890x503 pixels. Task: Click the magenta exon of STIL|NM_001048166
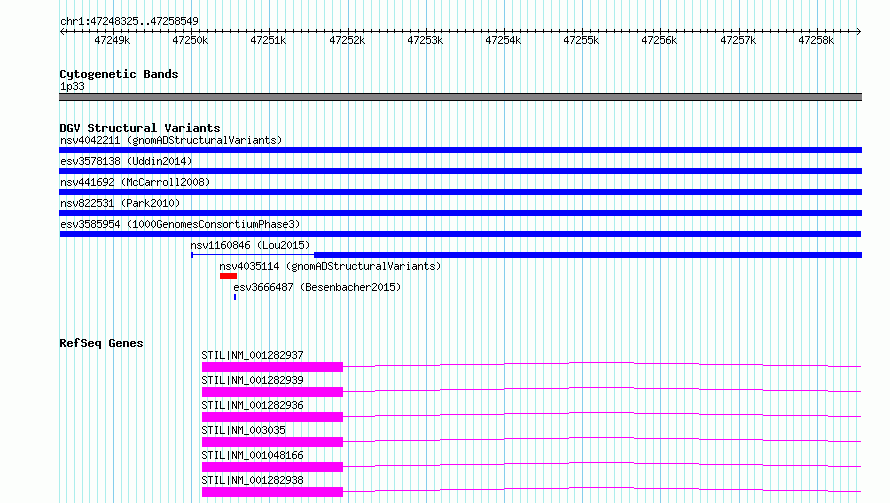272,467
